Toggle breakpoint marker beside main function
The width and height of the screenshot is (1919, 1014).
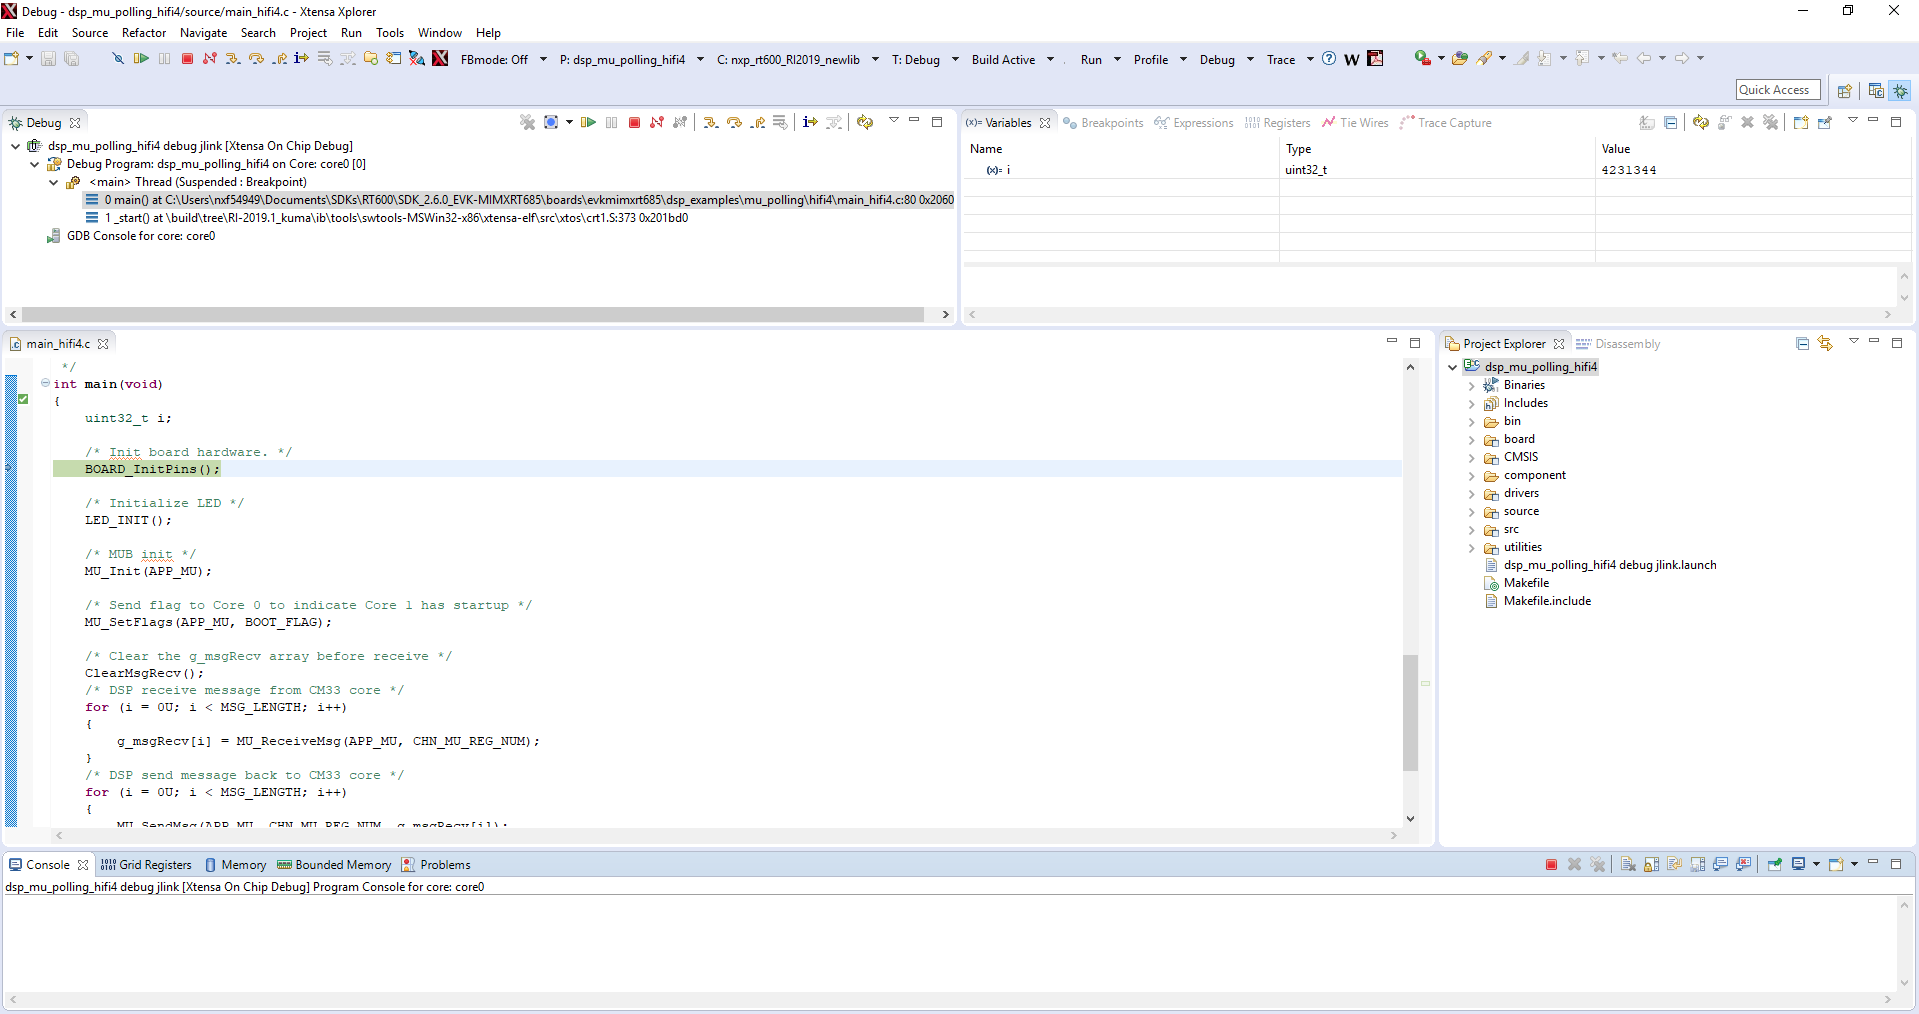23,399
